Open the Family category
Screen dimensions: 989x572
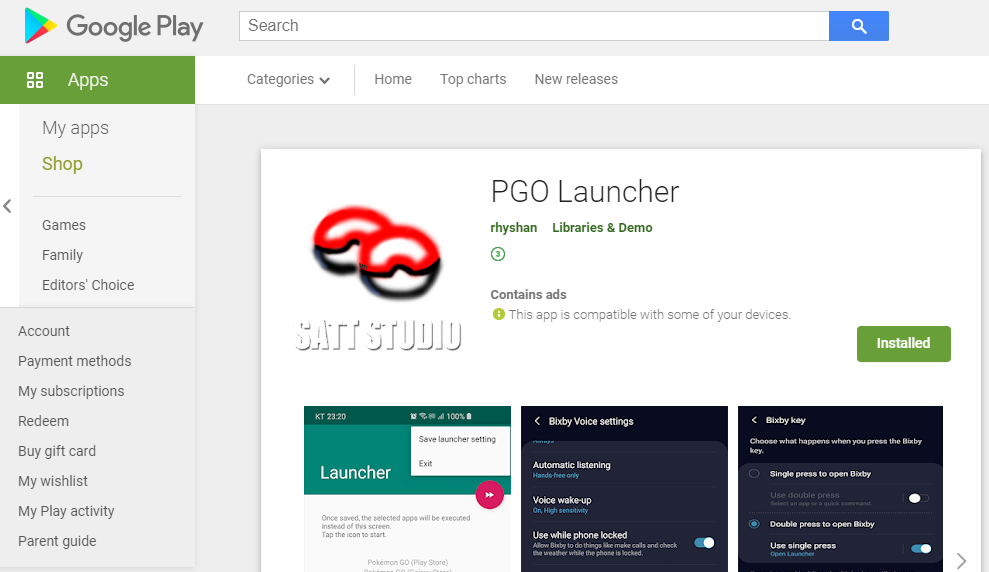pyautogui.click(x=62, y=255)
